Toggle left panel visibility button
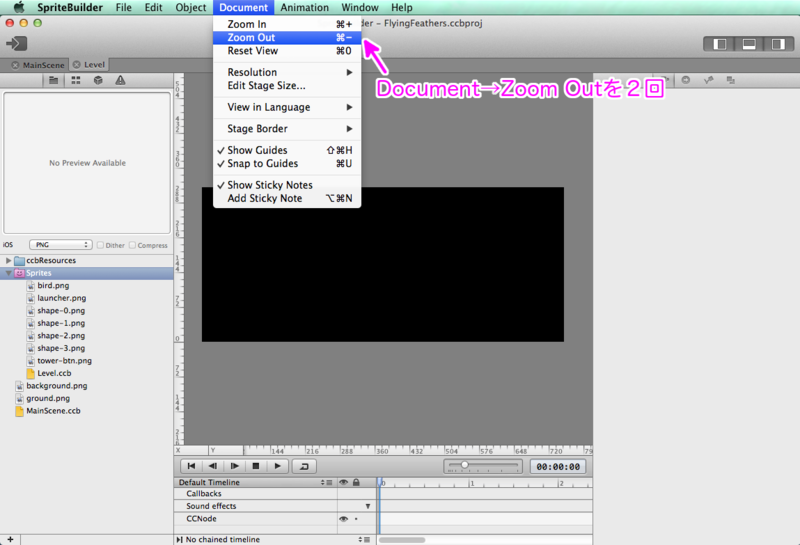This screenshot has width=800, height=545. coord(720,44)
